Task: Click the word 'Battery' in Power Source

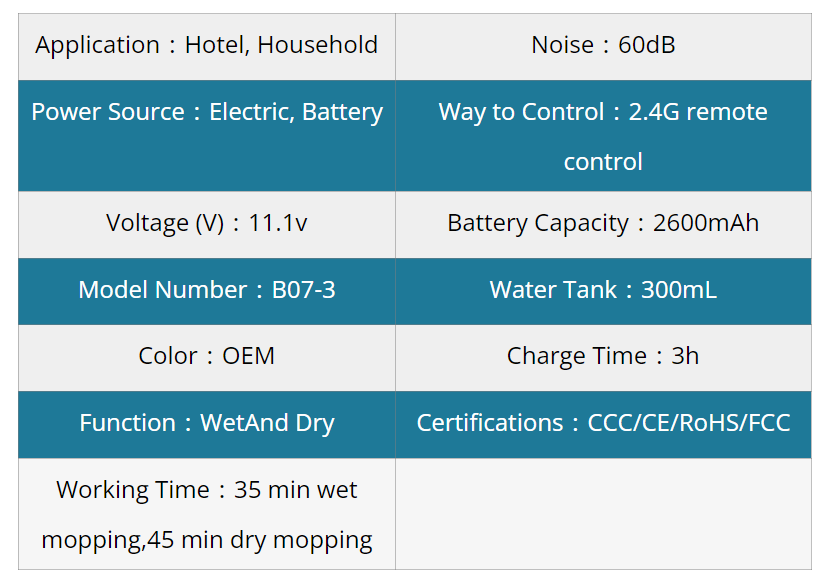Action: [343, 112]
